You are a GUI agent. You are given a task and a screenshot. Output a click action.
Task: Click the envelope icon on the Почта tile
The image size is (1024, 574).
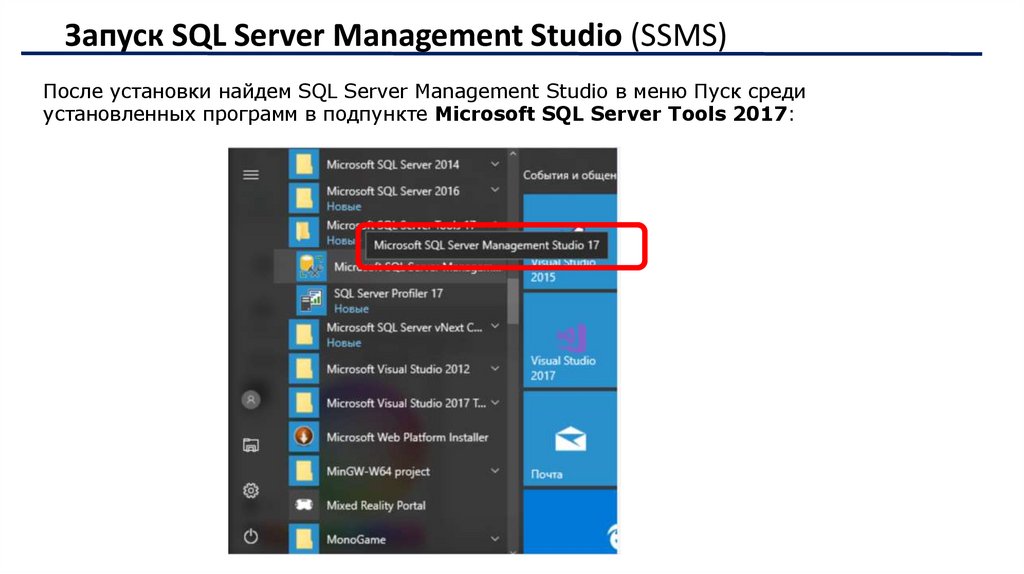click(570, 439)
